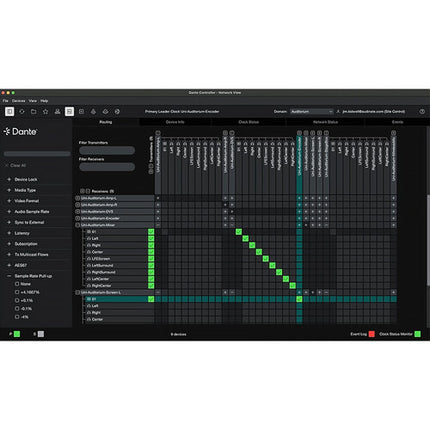The height and width of the screenshot is (430, 430).
Task: Expand the Video Format filter
Action: 9,201
